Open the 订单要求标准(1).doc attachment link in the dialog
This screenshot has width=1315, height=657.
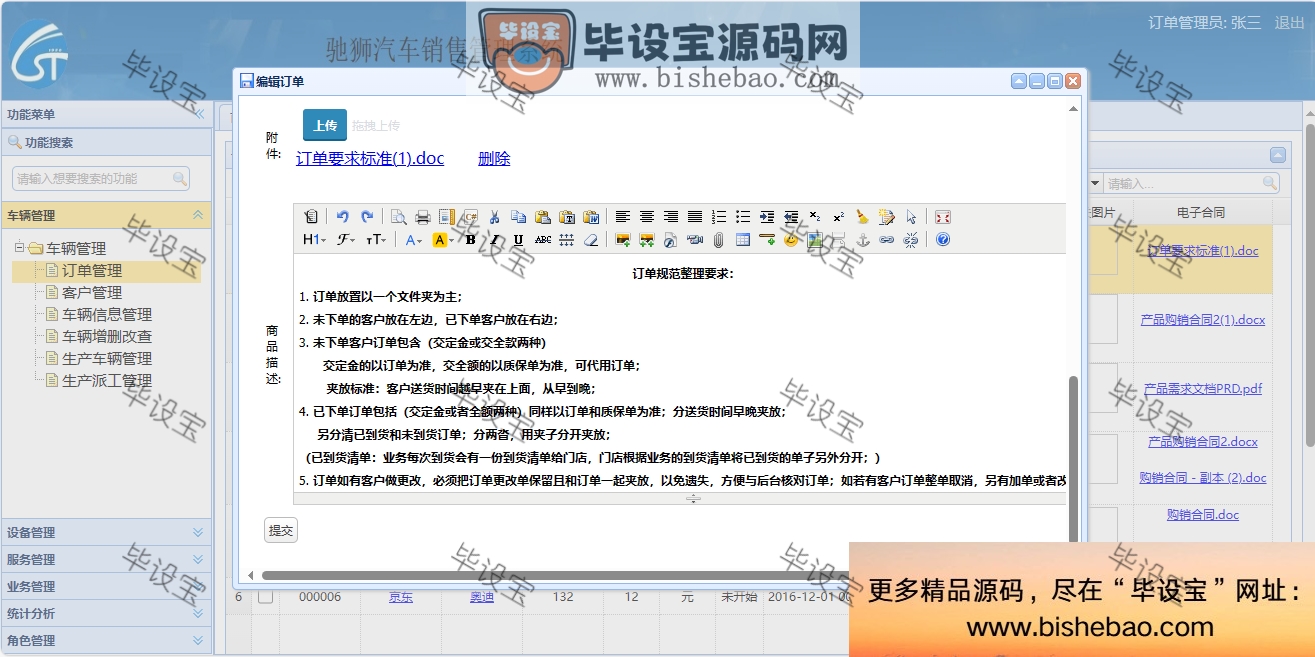tap(370, 158)
